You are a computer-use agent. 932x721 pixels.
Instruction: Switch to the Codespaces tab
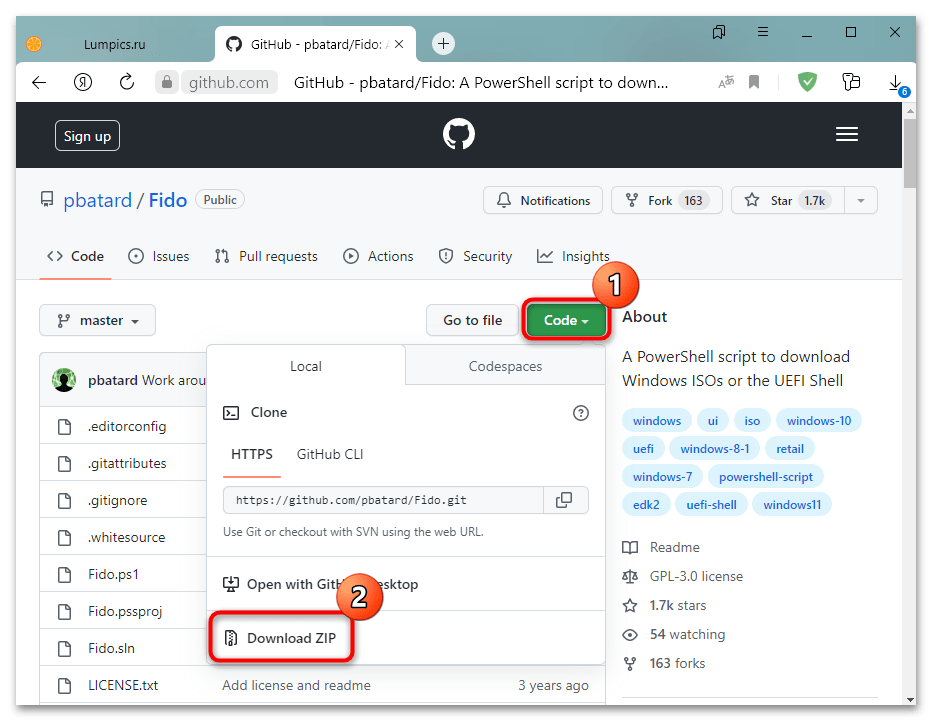tap(505, 366)
